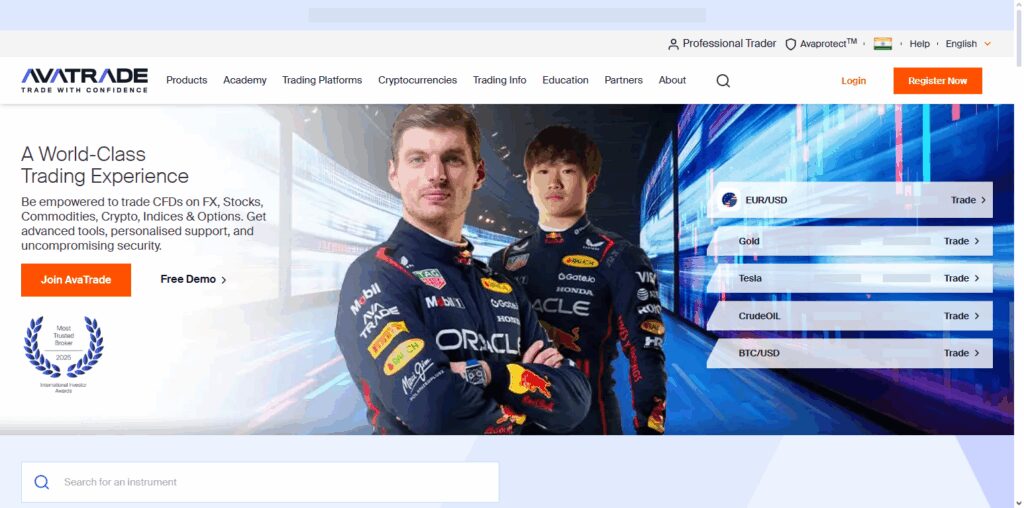
Task: Click the Register Now button
Action: (937, 80)
